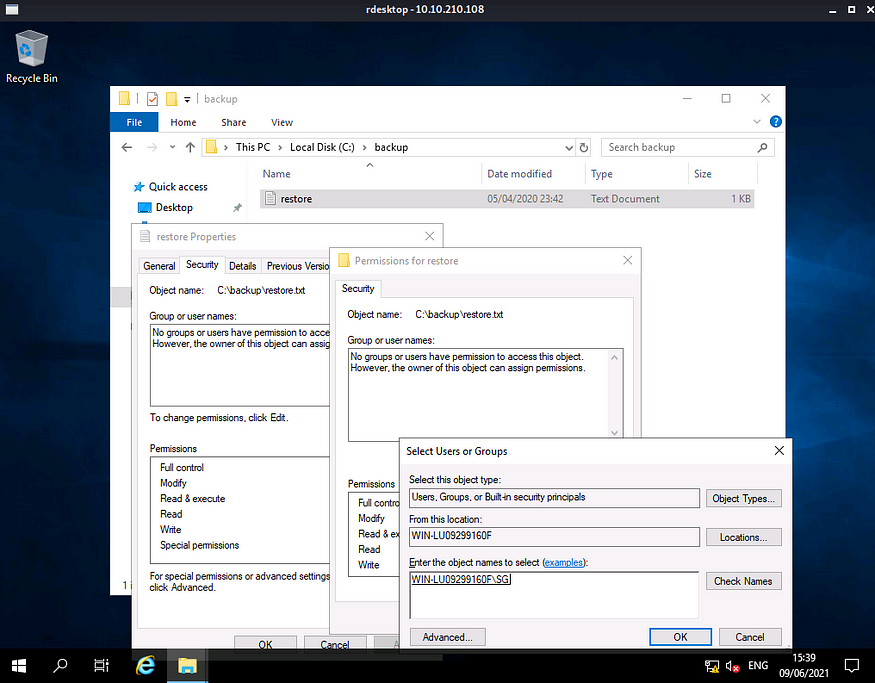The width and height of the screenshot is (875, 683).
Task: Launch Internet Explorer from the taskbar
Action: [145, 665]
